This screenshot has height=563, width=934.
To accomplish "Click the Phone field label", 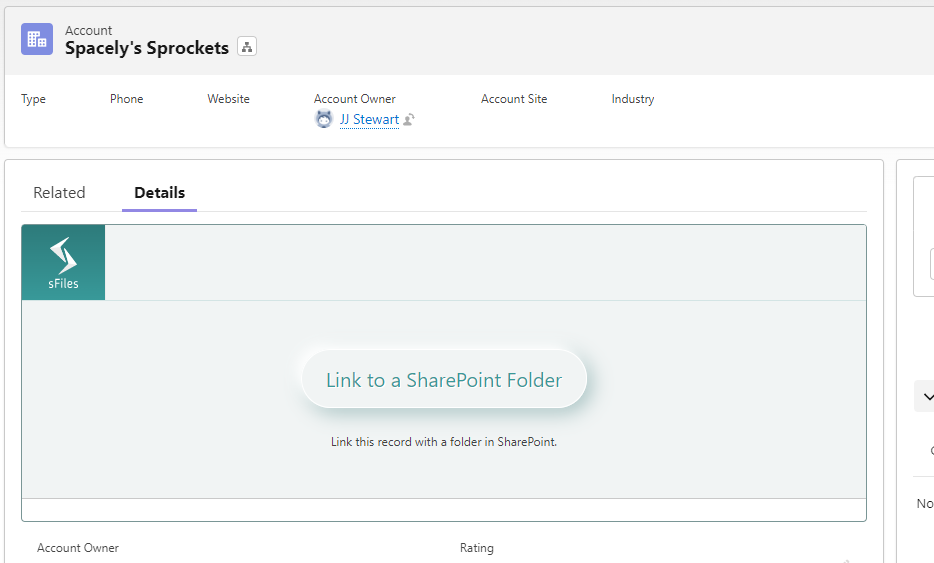I will (126, 99).
